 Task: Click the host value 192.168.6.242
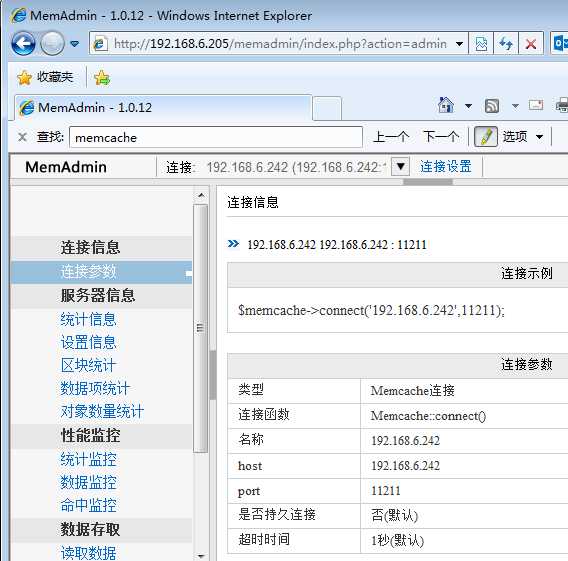click(405, 466)
